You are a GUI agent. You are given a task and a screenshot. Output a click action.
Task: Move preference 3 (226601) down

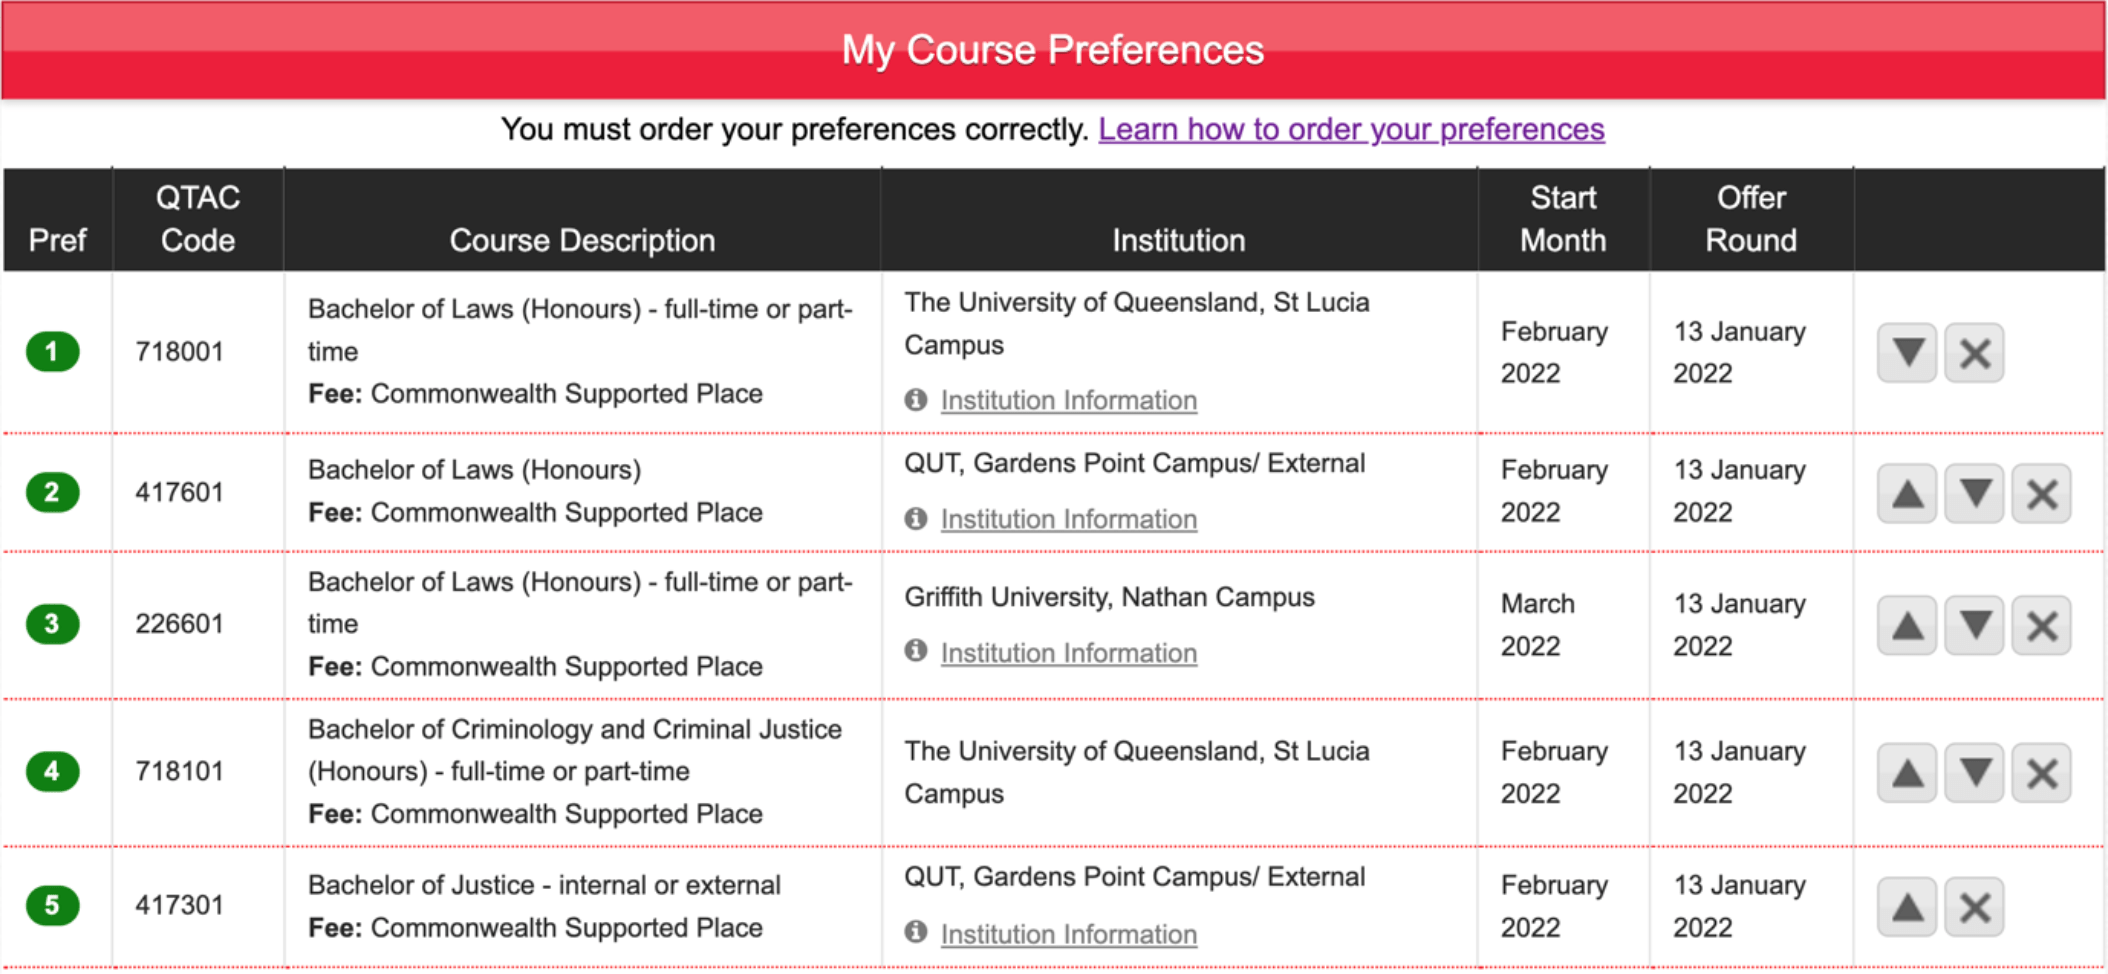pos(1974,626)
